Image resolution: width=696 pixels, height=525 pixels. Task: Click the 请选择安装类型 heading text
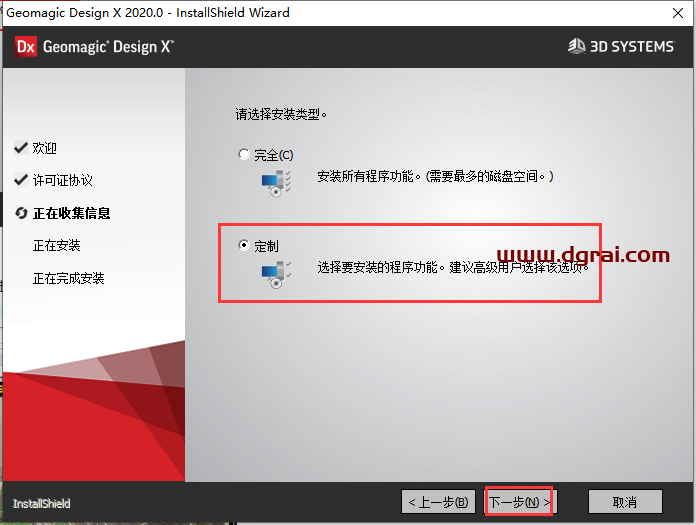[281, 114]
